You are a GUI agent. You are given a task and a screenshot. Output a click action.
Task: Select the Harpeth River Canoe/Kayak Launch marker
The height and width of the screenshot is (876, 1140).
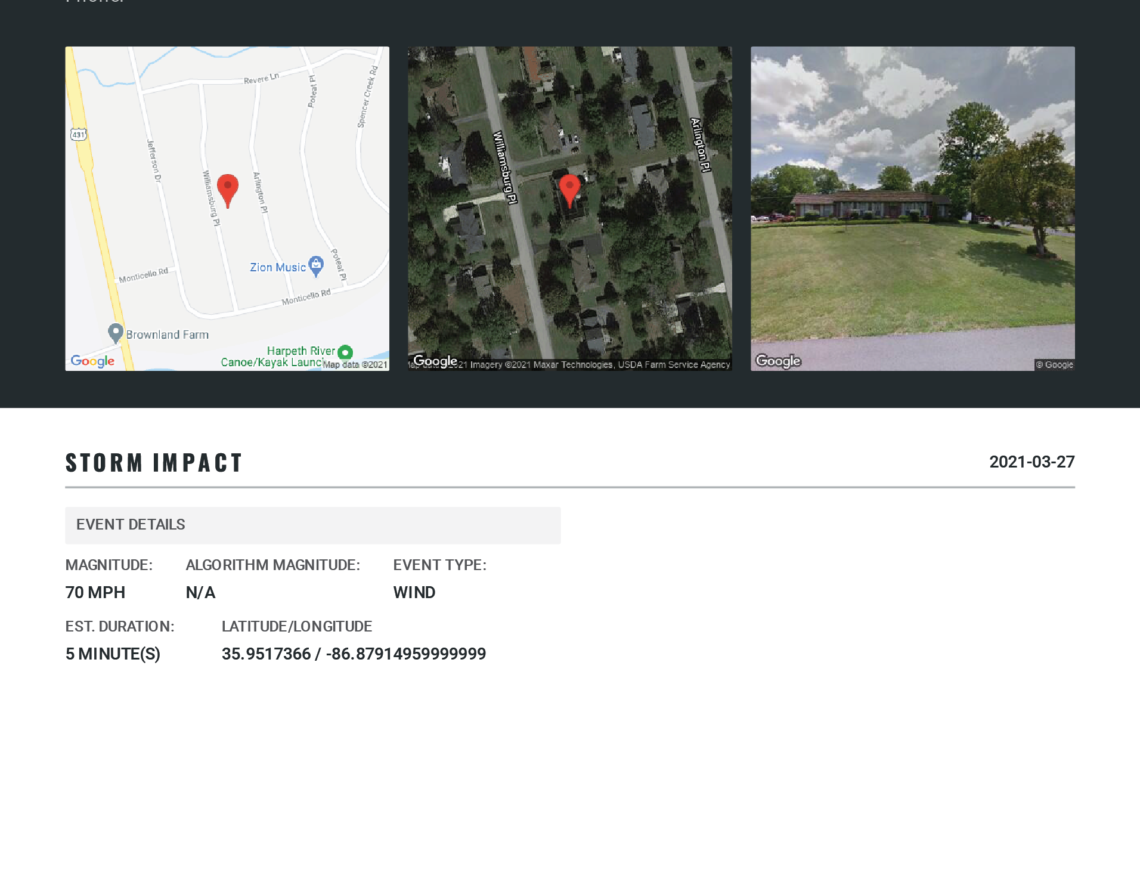point(345,352)
